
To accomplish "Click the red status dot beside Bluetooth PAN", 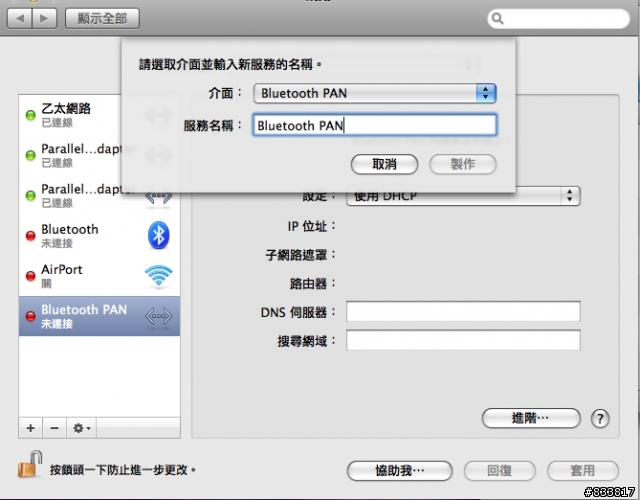I will pyautogui.click(x=31, y=316).
